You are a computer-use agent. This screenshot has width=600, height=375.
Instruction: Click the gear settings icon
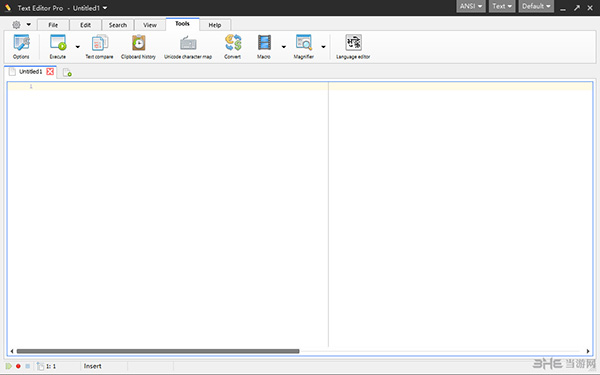tap(16, 25)
